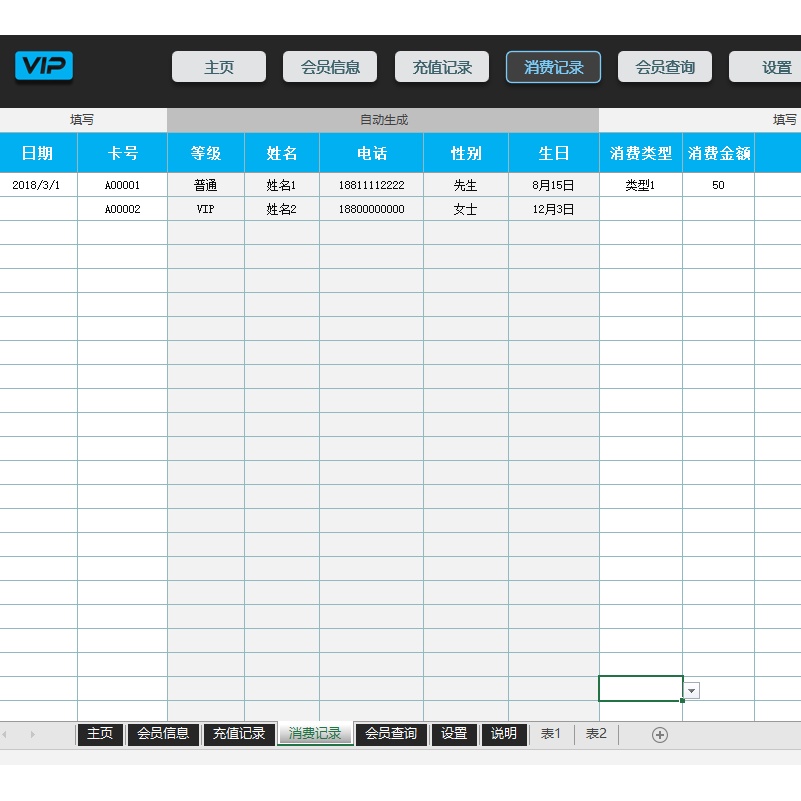
Task: Switch to the 表1 sheet tab
Action: click(x=551, y=734)
